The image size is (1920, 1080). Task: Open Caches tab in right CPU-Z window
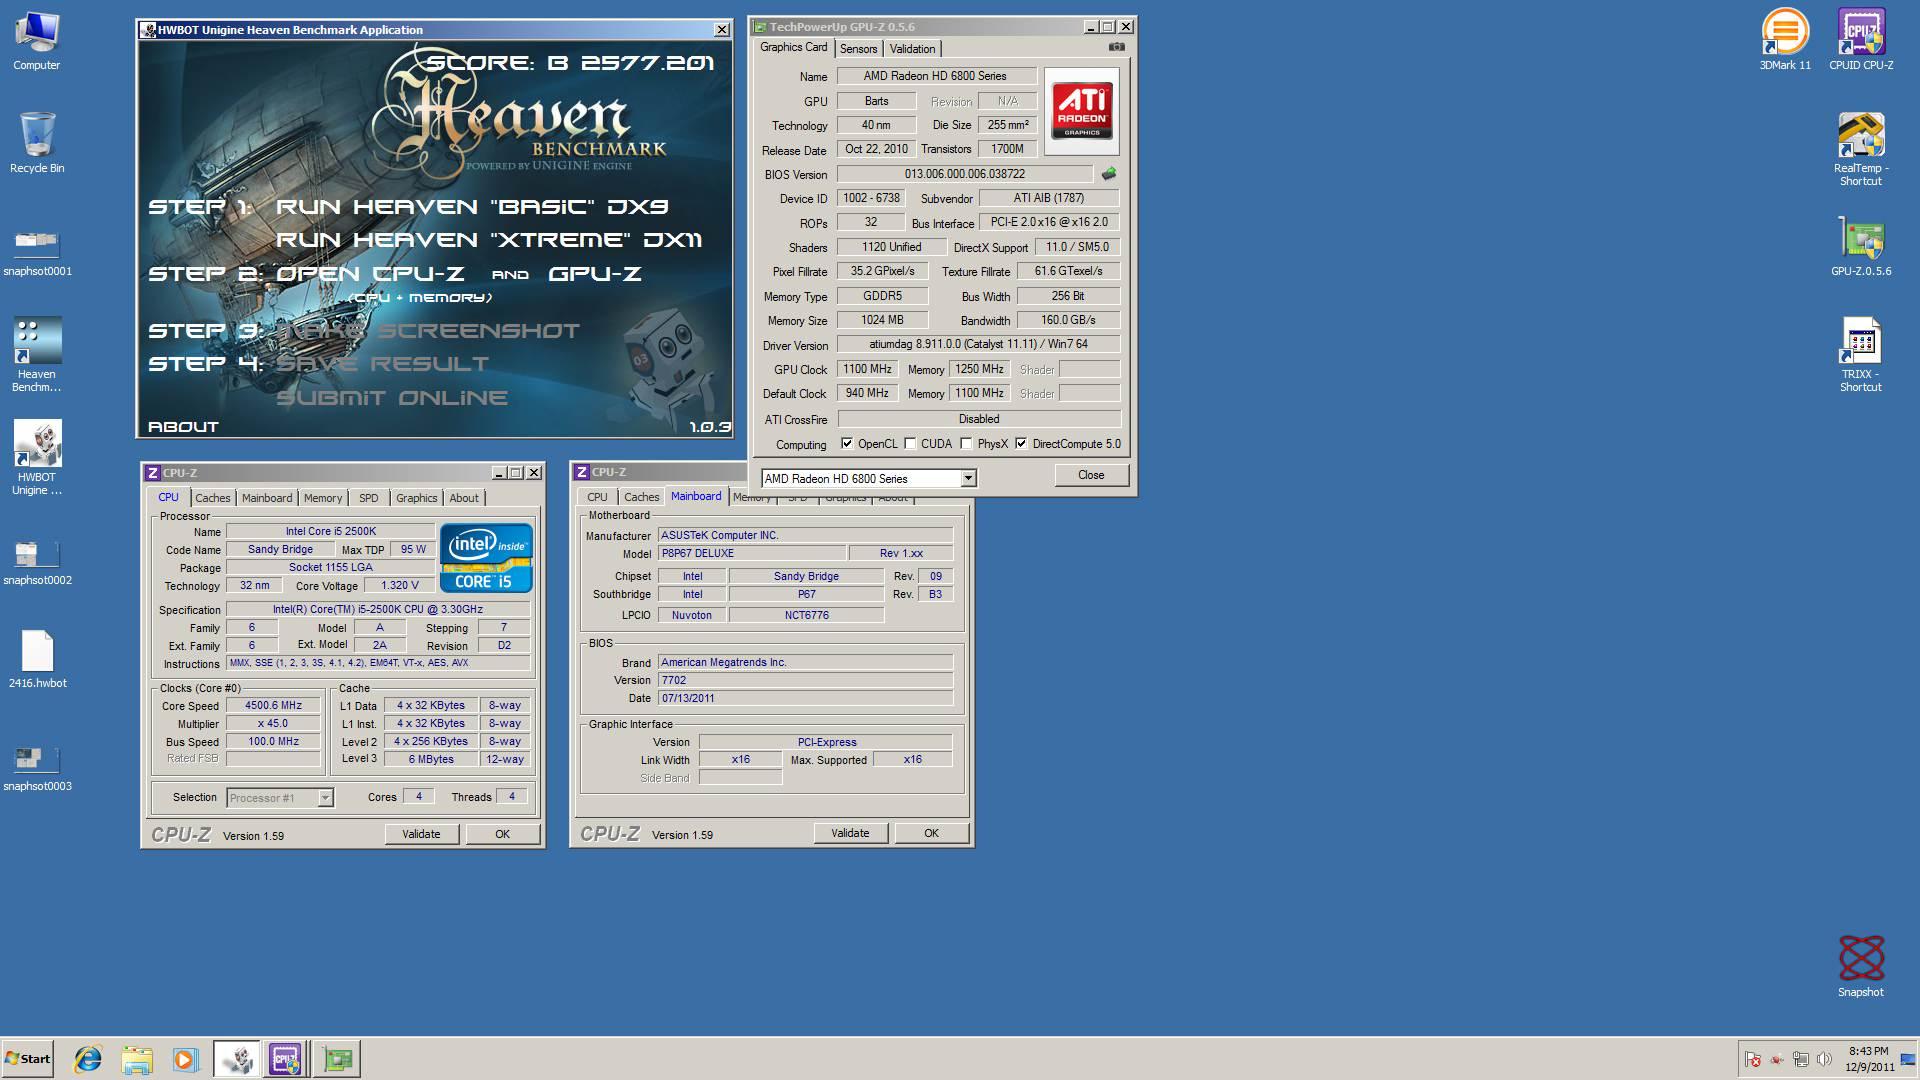(641, 497)
